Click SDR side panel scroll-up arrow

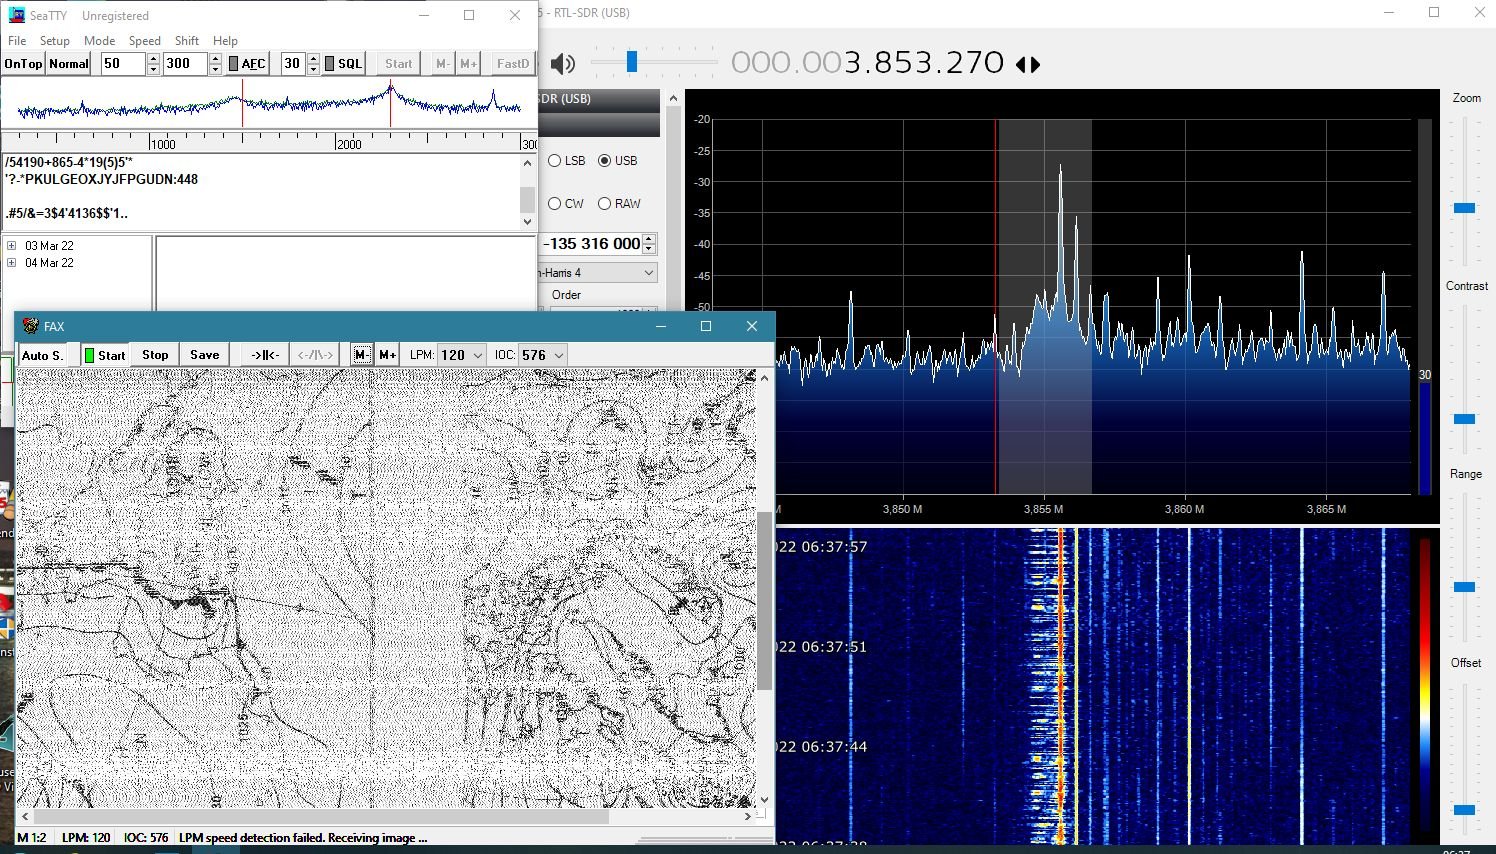pos(674,98)
